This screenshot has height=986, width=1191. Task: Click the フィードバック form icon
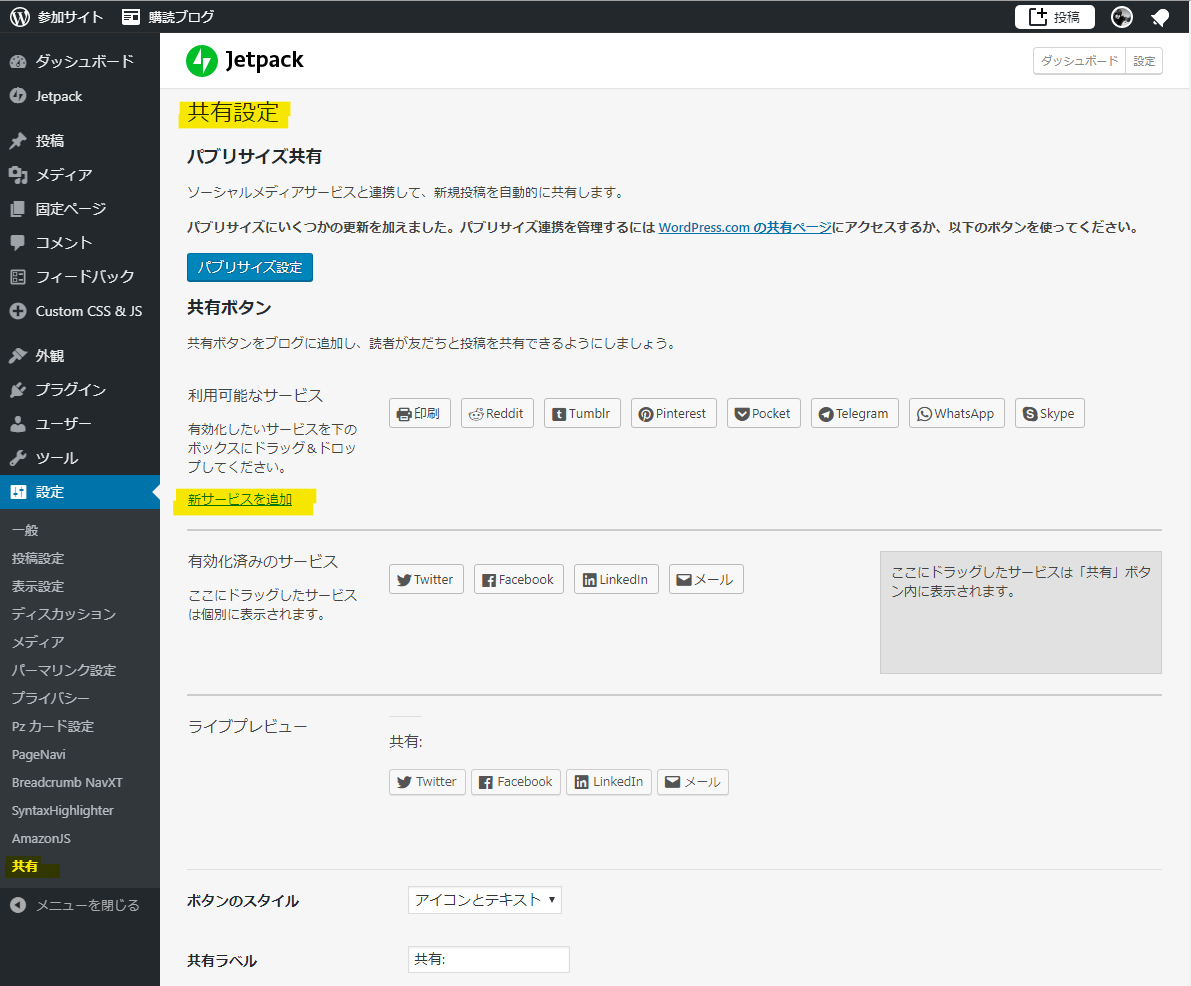tap(18, 277)
